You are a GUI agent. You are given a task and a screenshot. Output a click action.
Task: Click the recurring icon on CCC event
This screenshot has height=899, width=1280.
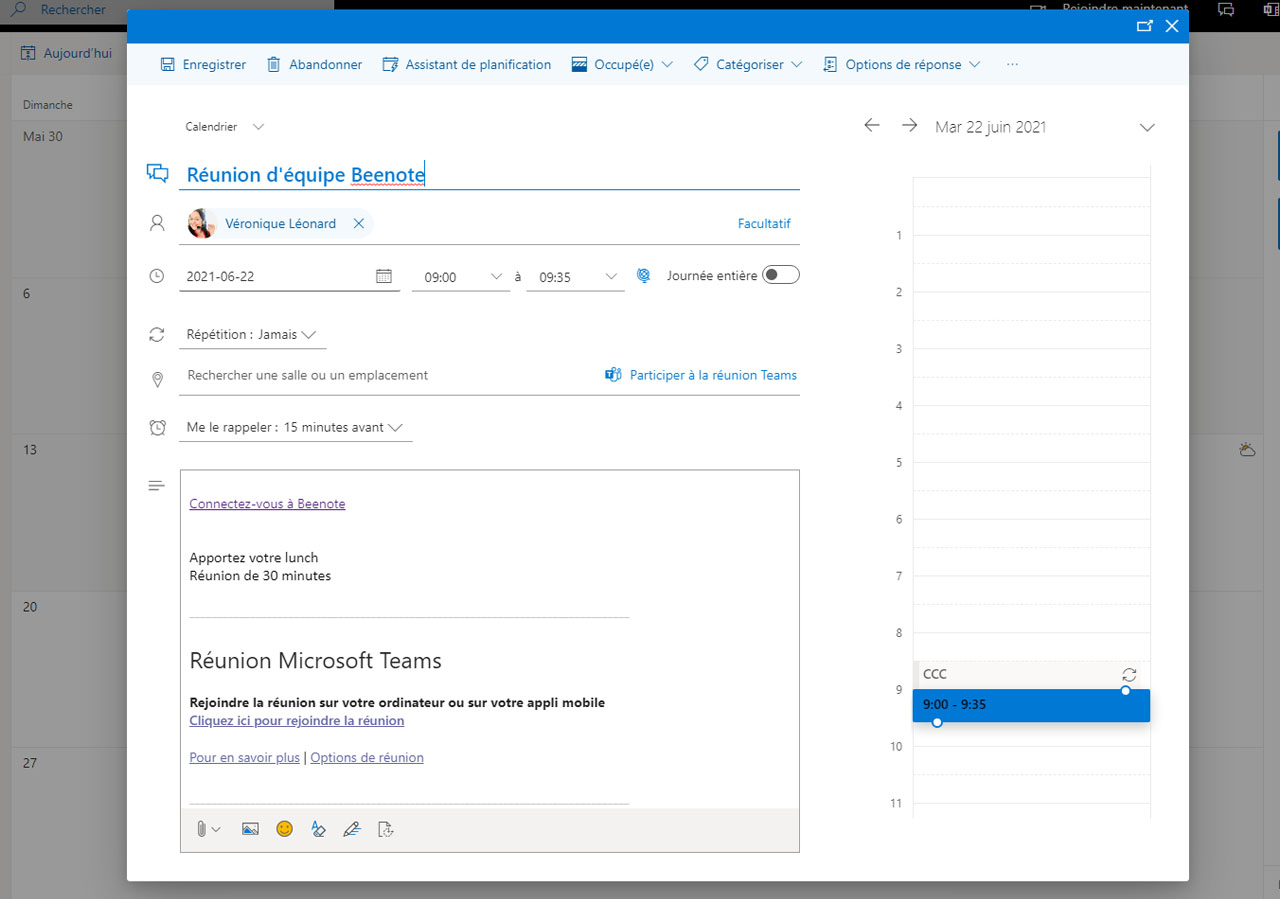(1129, 674)
